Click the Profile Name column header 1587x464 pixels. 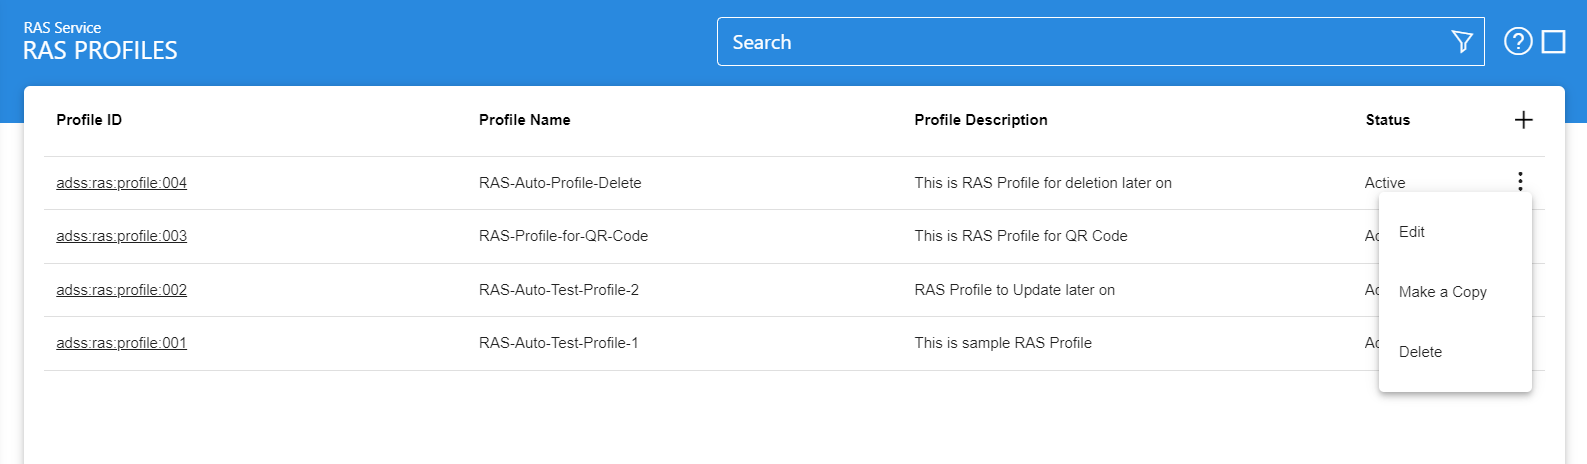coord(524,120)
